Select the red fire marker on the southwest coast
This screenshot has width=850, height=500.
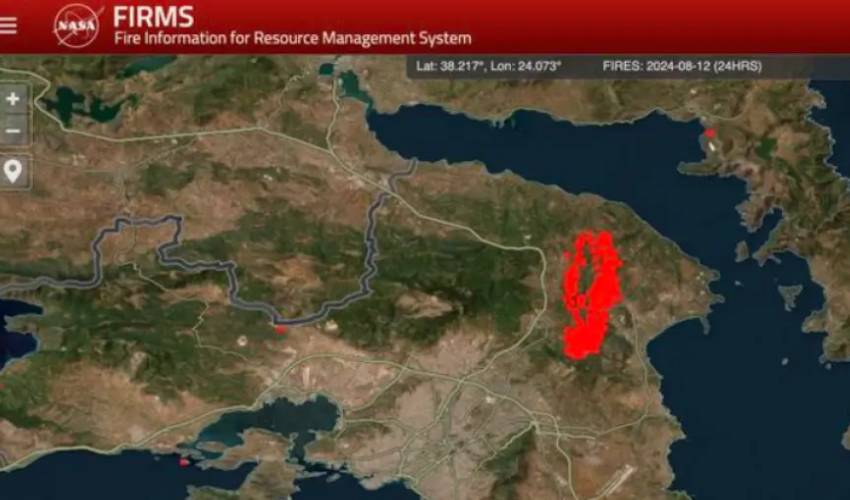point(183,461)
